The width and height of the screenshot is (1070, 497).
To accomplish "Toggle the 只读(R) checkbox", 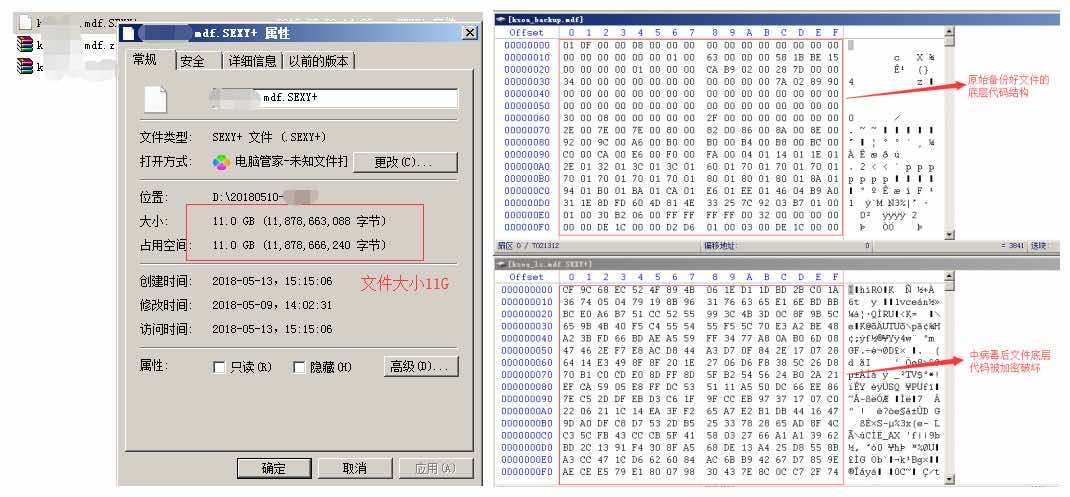I will point(218,368).
